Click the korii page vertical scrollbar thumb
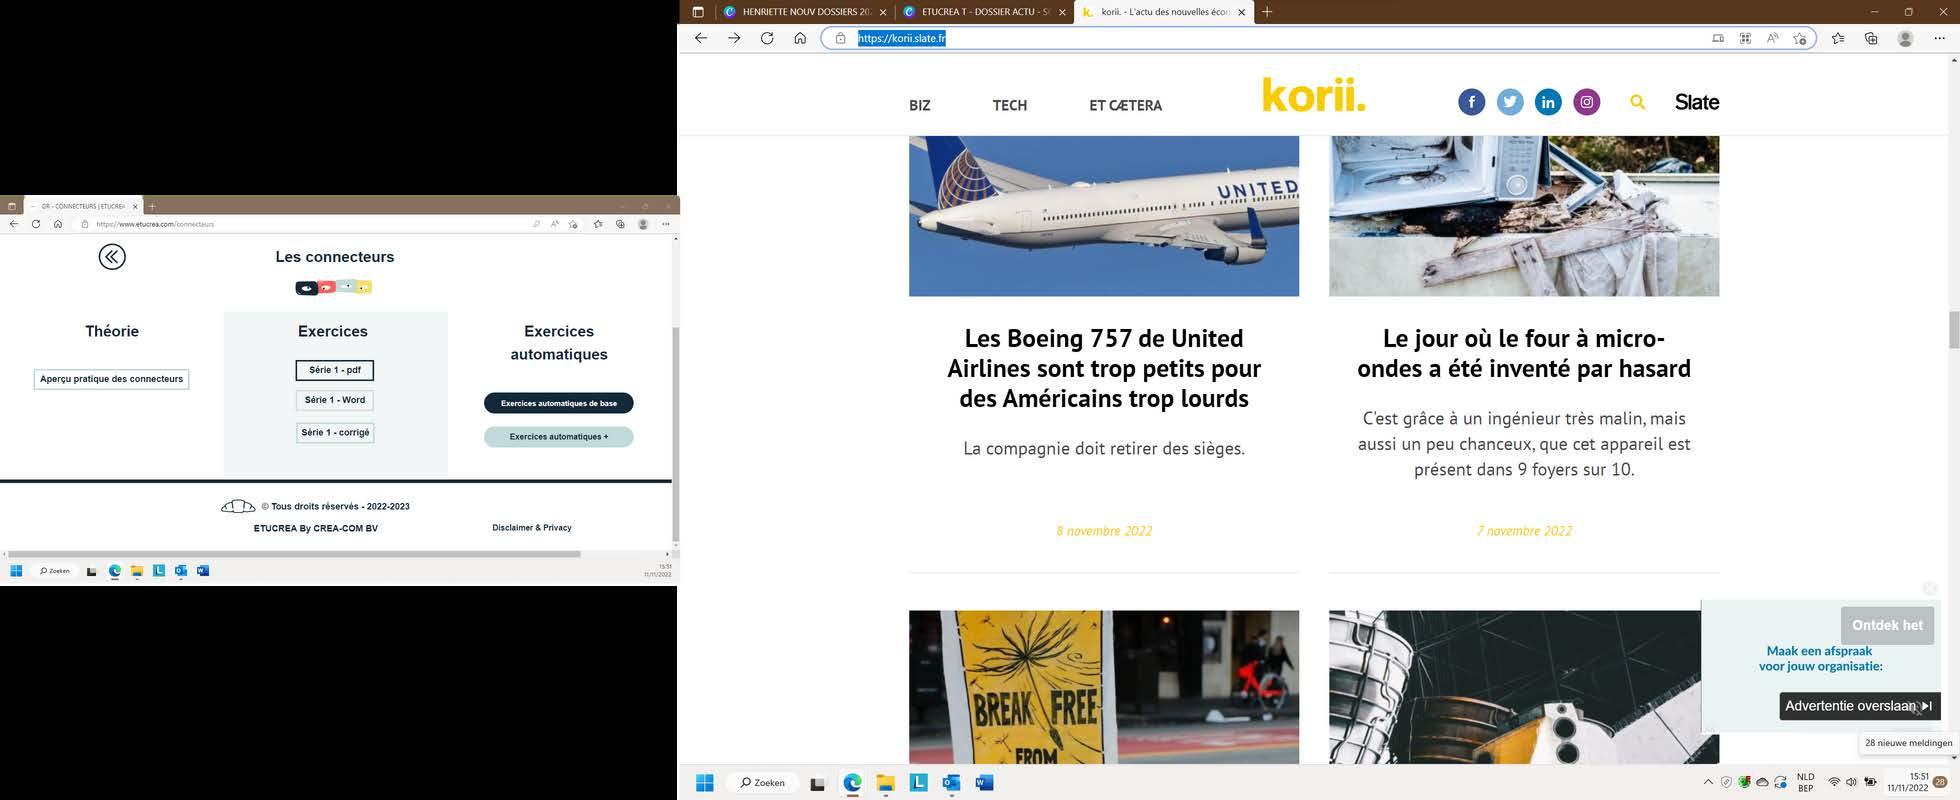This screenshot has height=800, width=1960. (1954, 330)
